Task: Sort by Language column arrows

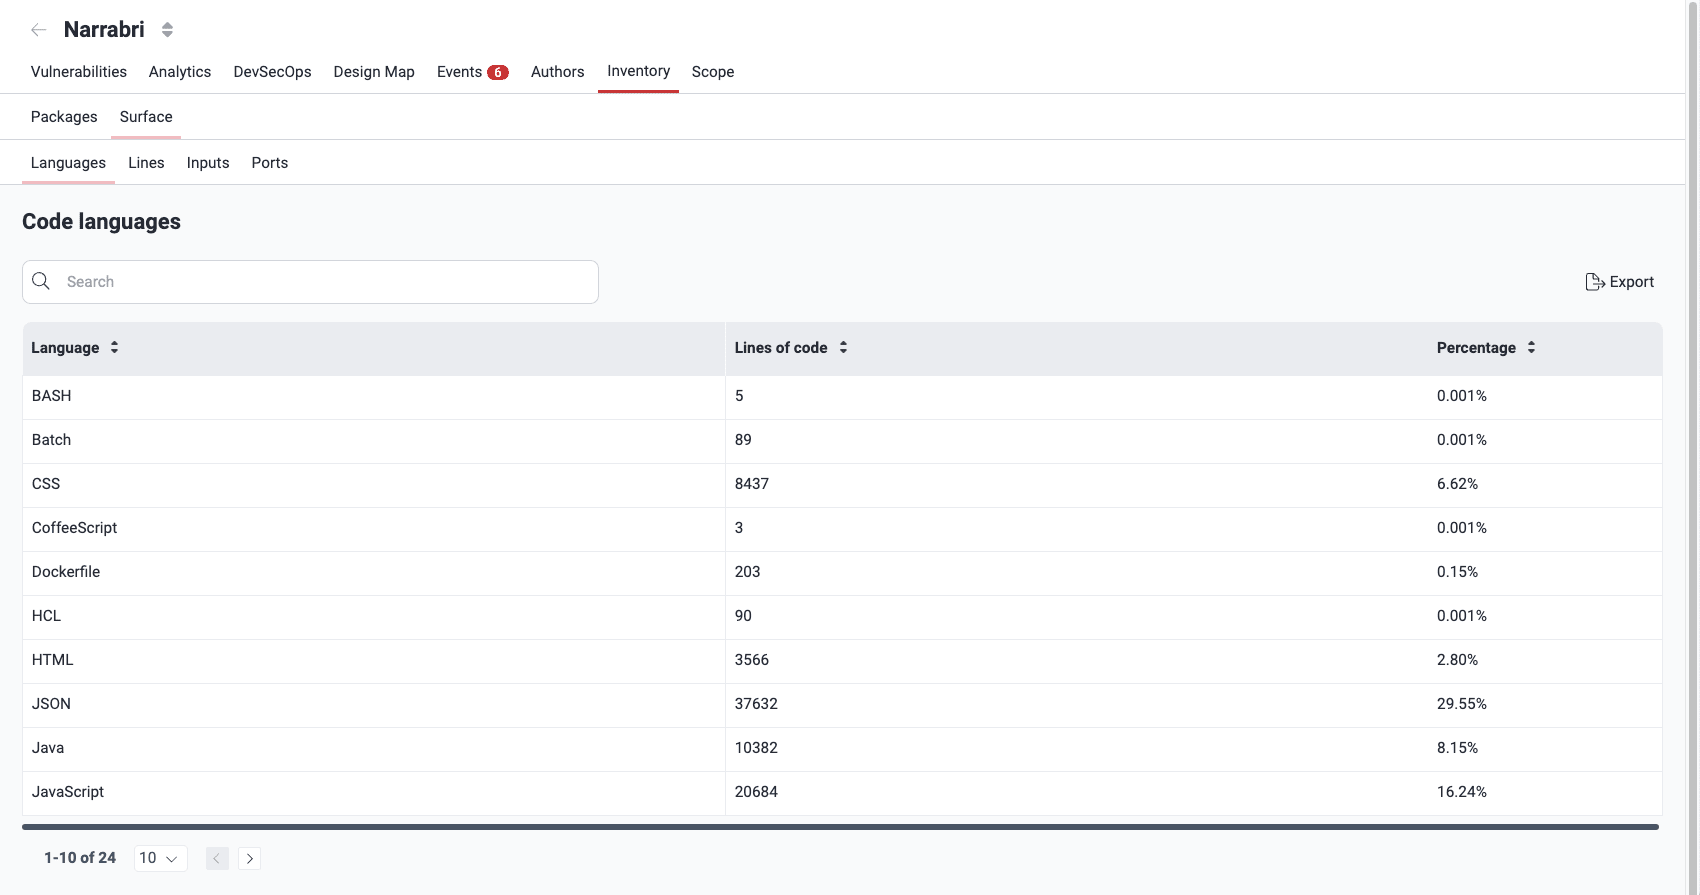Action: (115, 347)
